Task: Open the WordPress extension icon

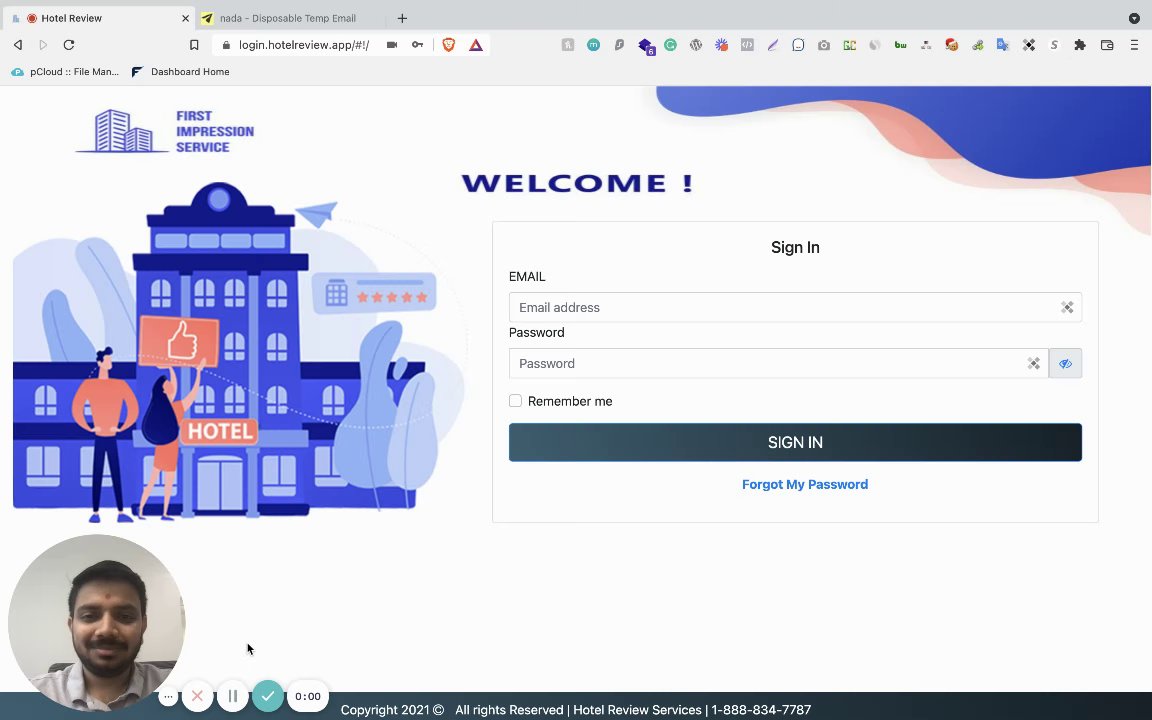Action: coord(696,45)
